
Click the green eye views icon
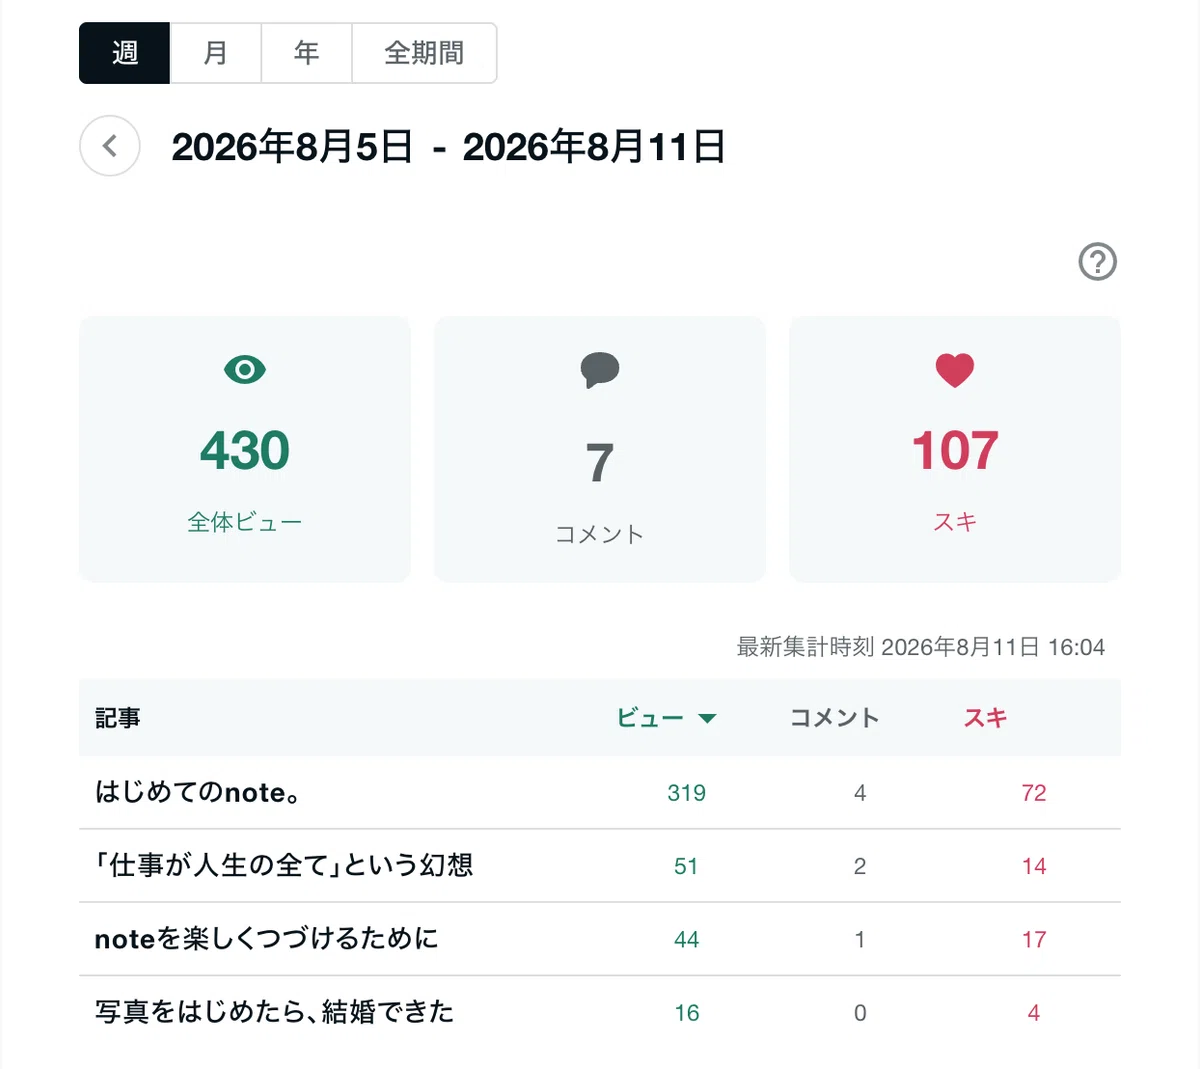point(245,370)
